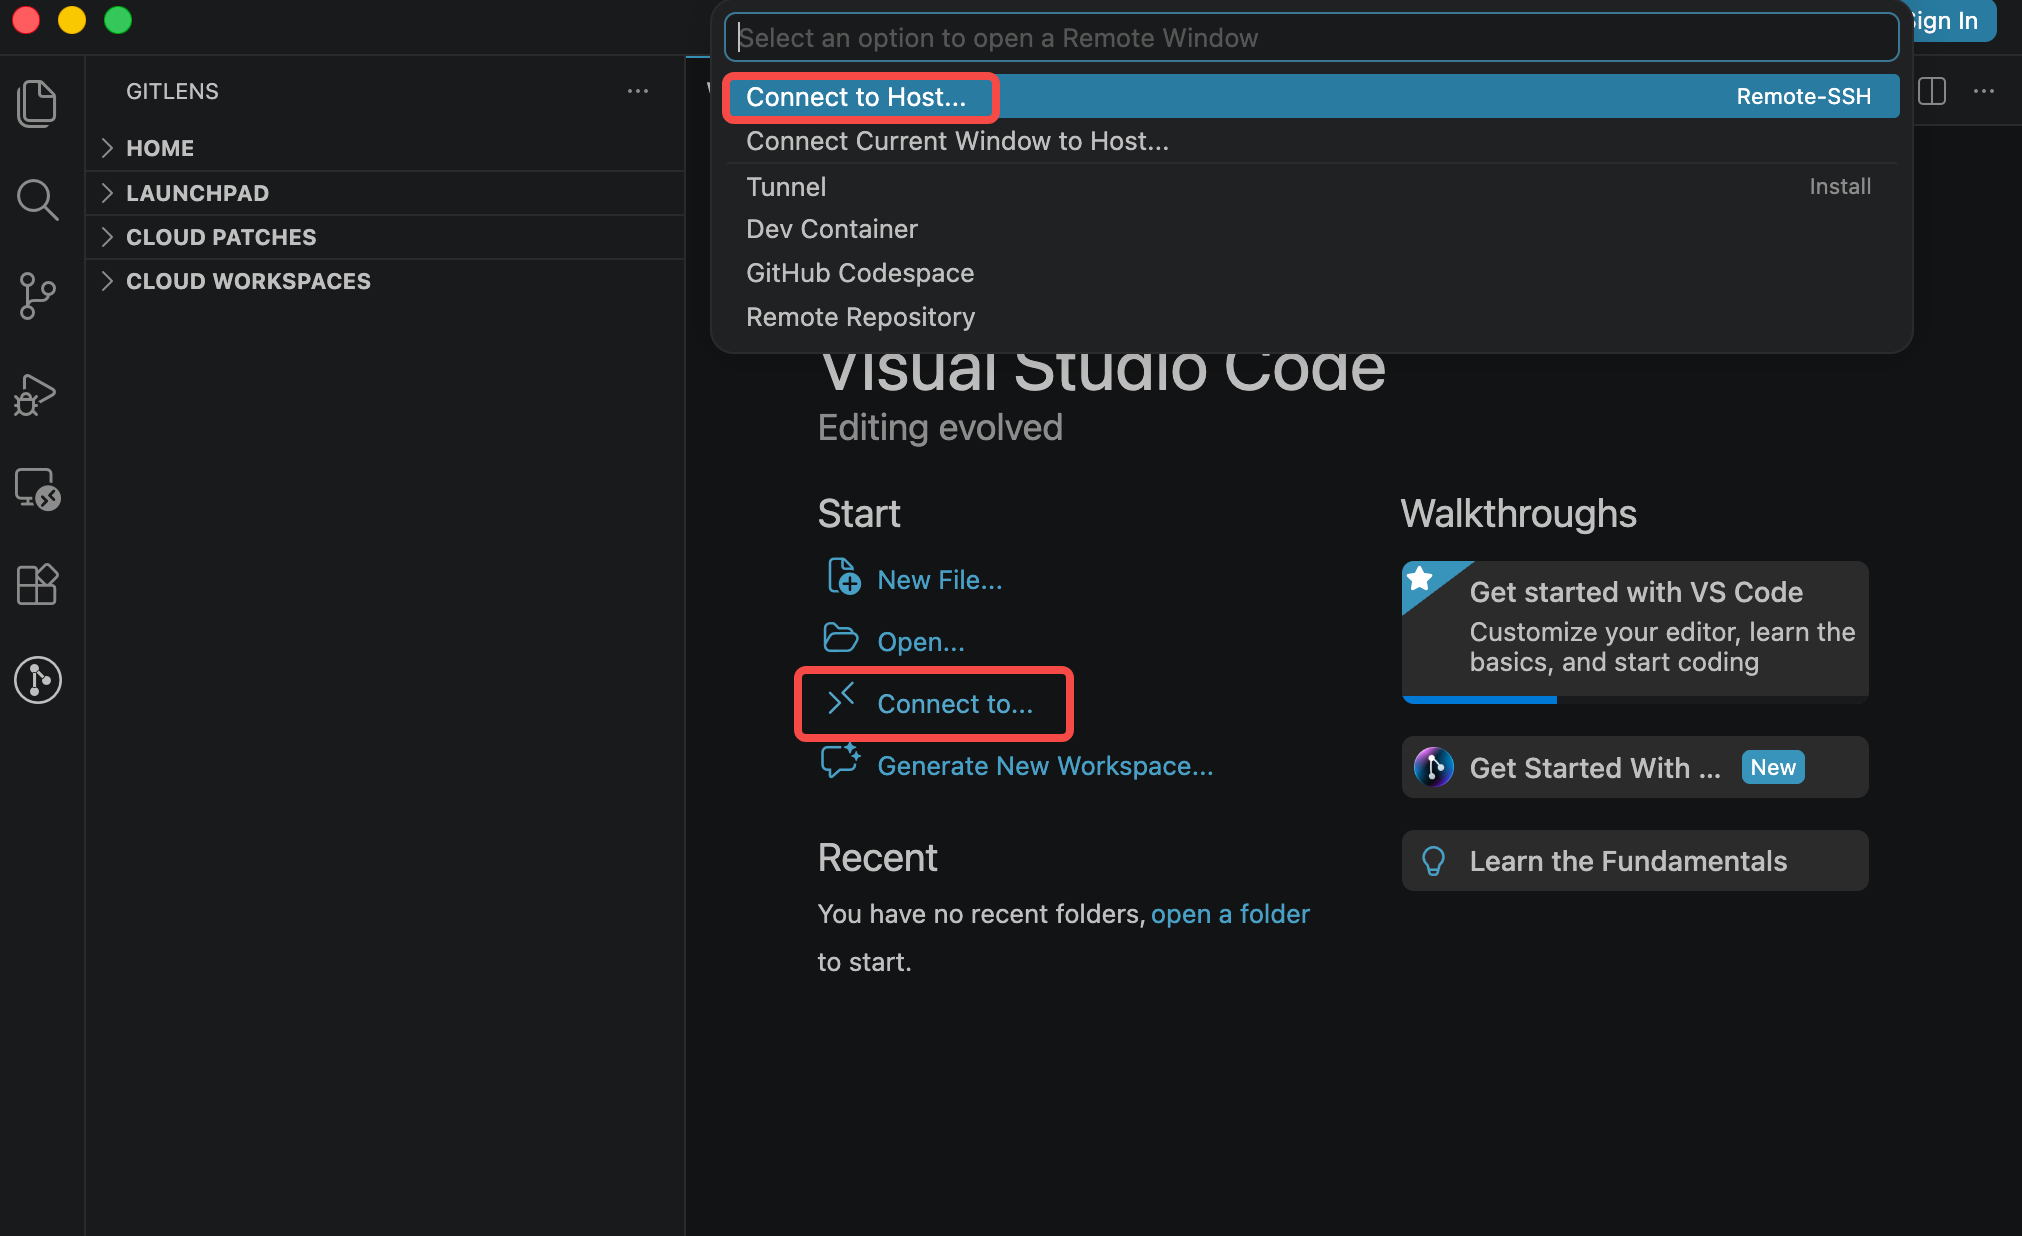Expand the CLOUD WORKSPACES section
The image size is (2022, 1236).
385,281
